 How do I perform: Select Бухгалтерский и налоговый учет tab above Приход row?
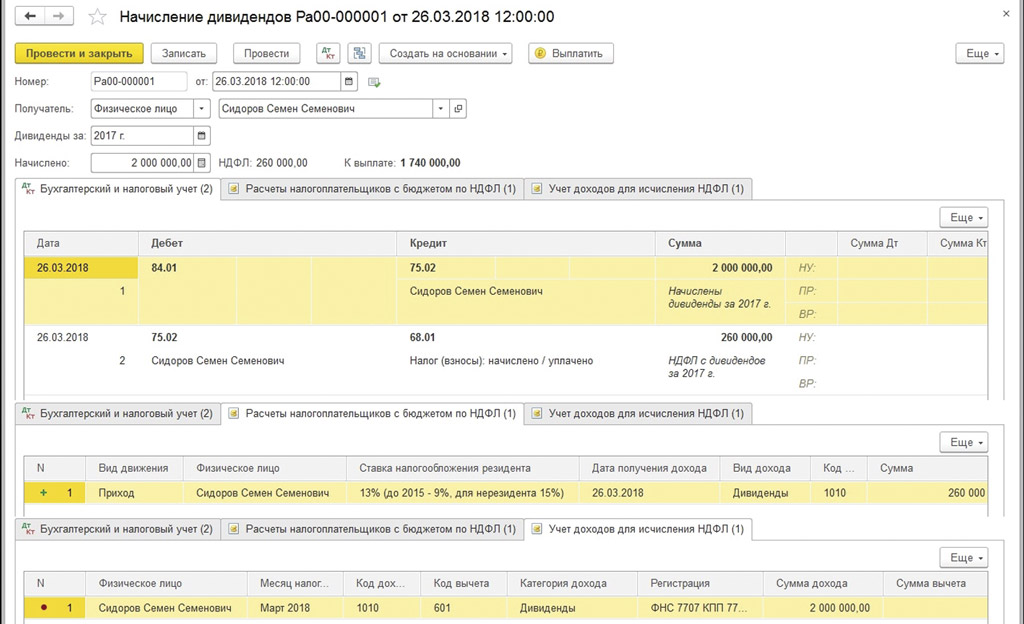(118, 414)
